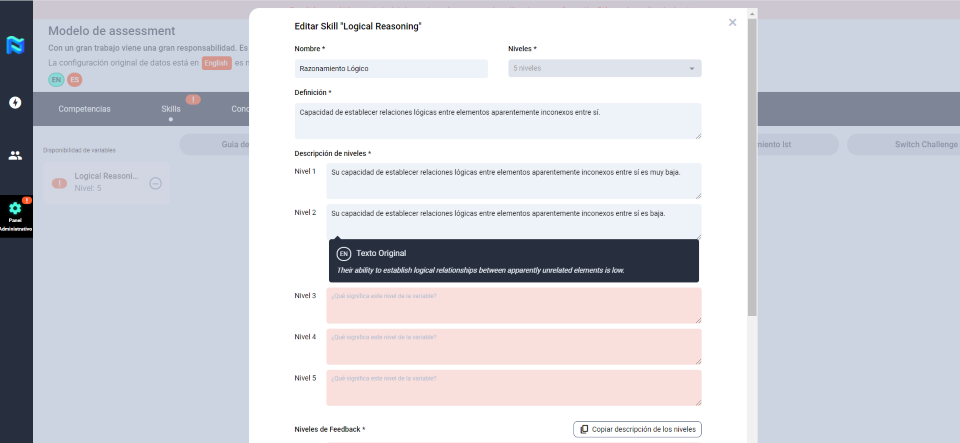The width and height of the screenshot is (960, 443).
Task: Open the lightning bolt sidebar section
Action: tap(15, 102)
